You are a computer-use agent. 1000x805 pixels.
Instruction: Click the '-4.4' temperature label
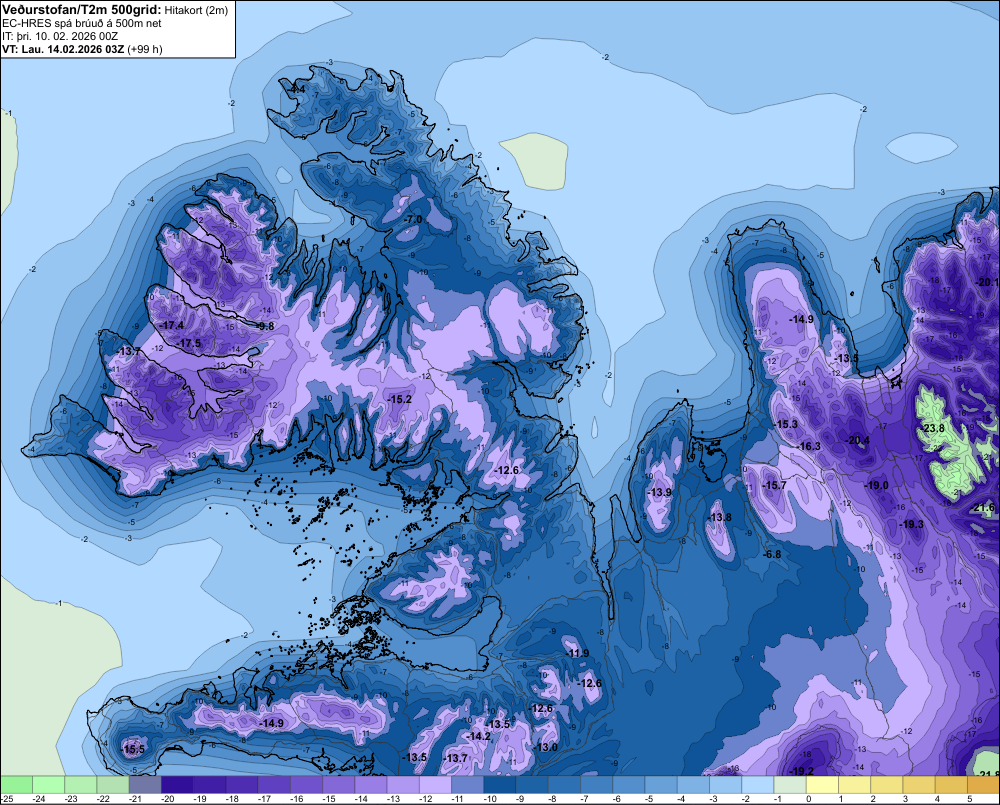(x=297, y=89)
